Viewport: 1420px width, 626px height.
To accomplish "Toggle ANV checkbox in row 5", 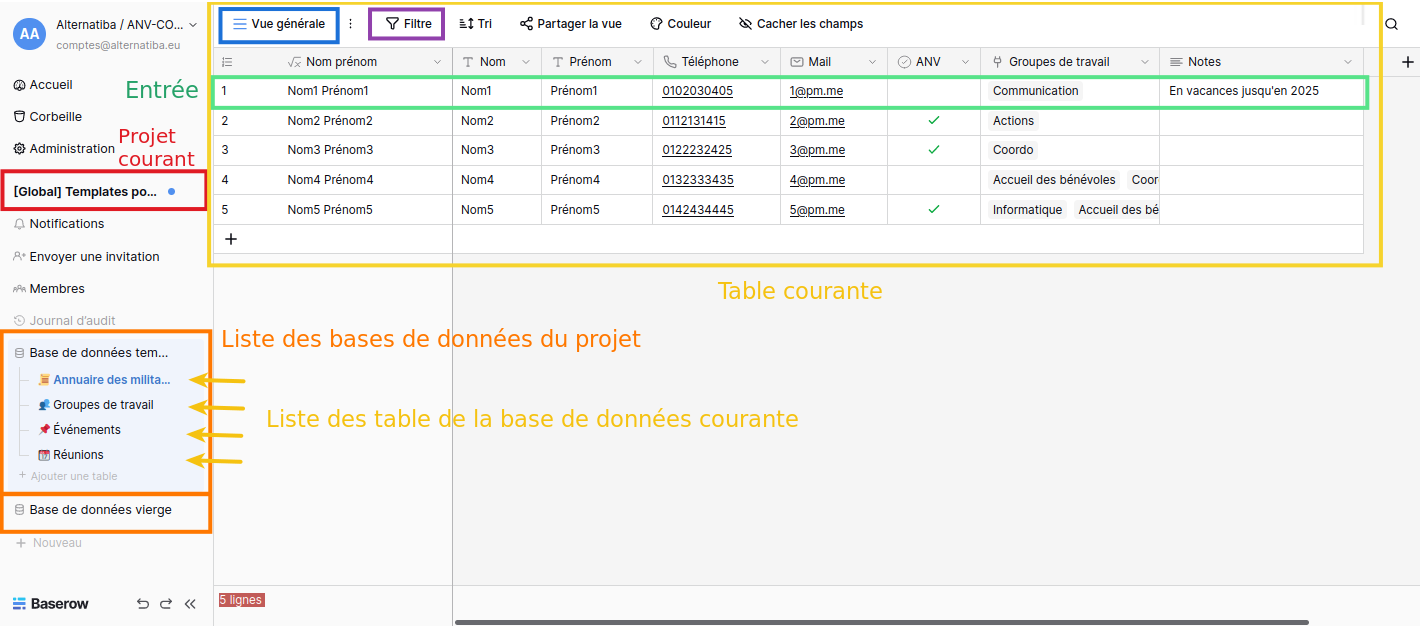I will (x=933, y=210).
